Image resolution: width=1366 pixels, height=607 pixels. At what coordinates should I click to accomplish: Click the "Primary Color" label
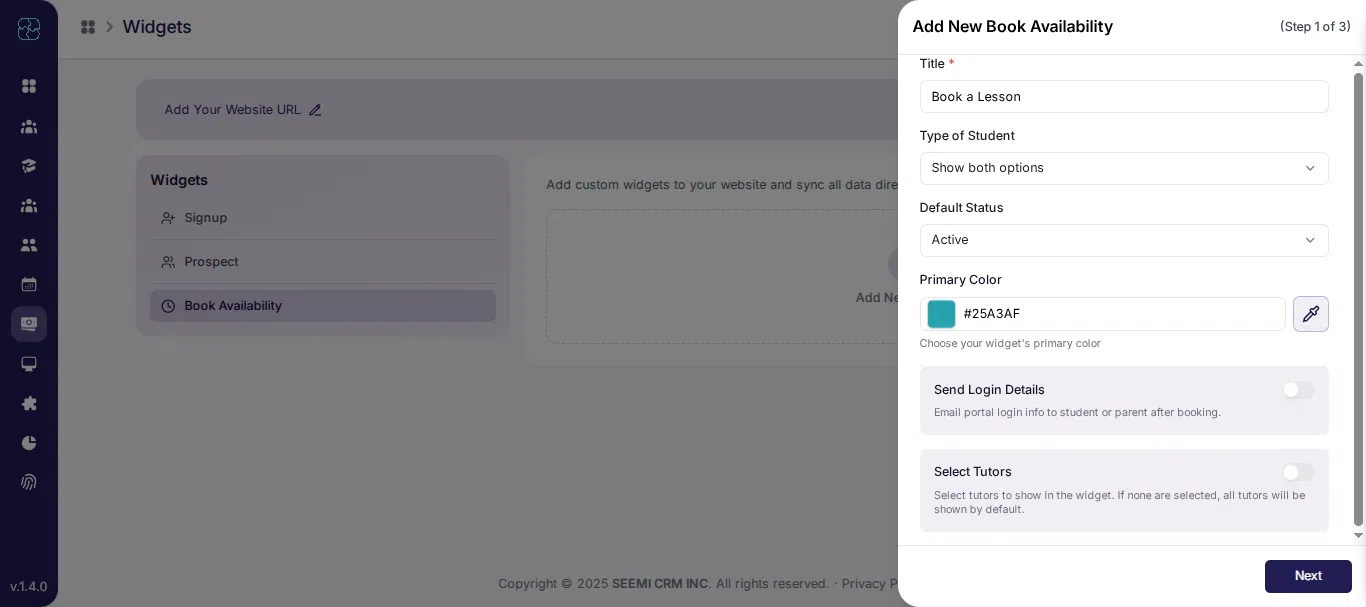[960, 280]
